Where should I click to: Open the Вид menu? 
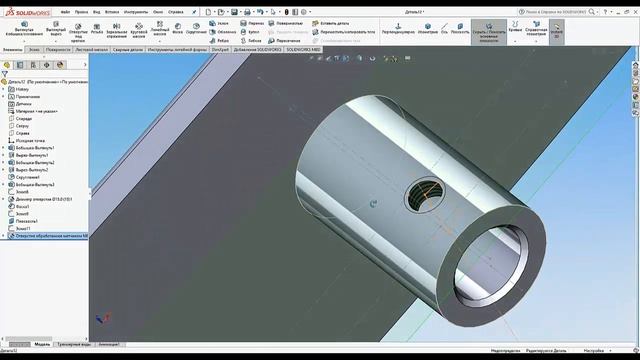coord(97,12)
